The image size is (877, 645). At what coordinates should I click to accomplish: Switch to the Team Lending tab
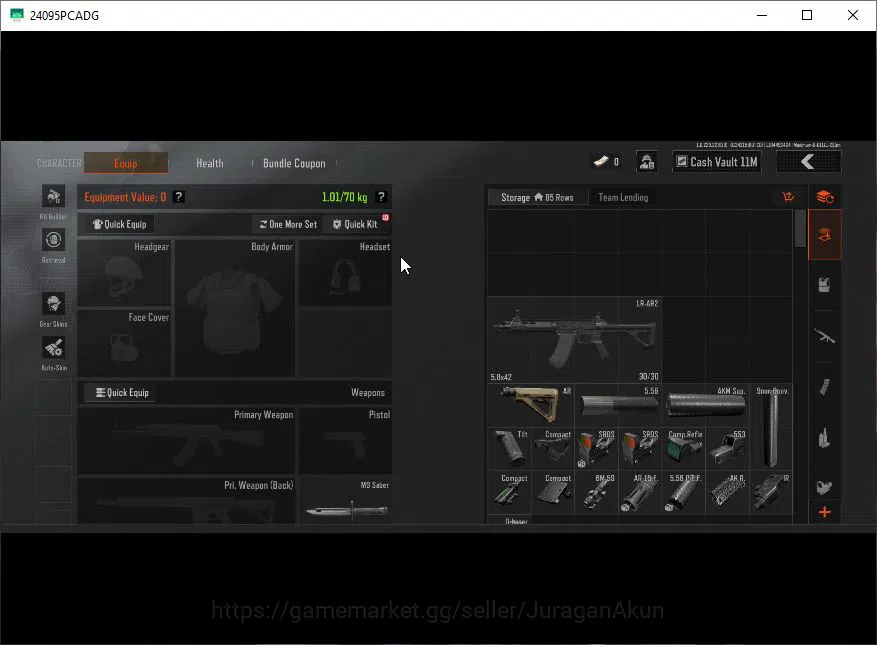[623, 197]
